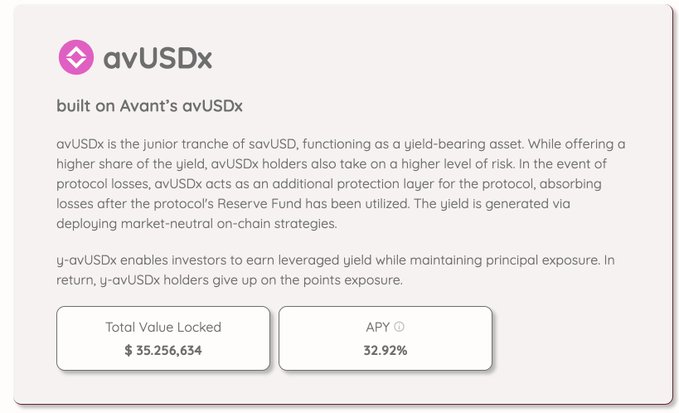Click the pink avUSDx logo icon
The image size is (679, 413).
[x=76, y=57]
